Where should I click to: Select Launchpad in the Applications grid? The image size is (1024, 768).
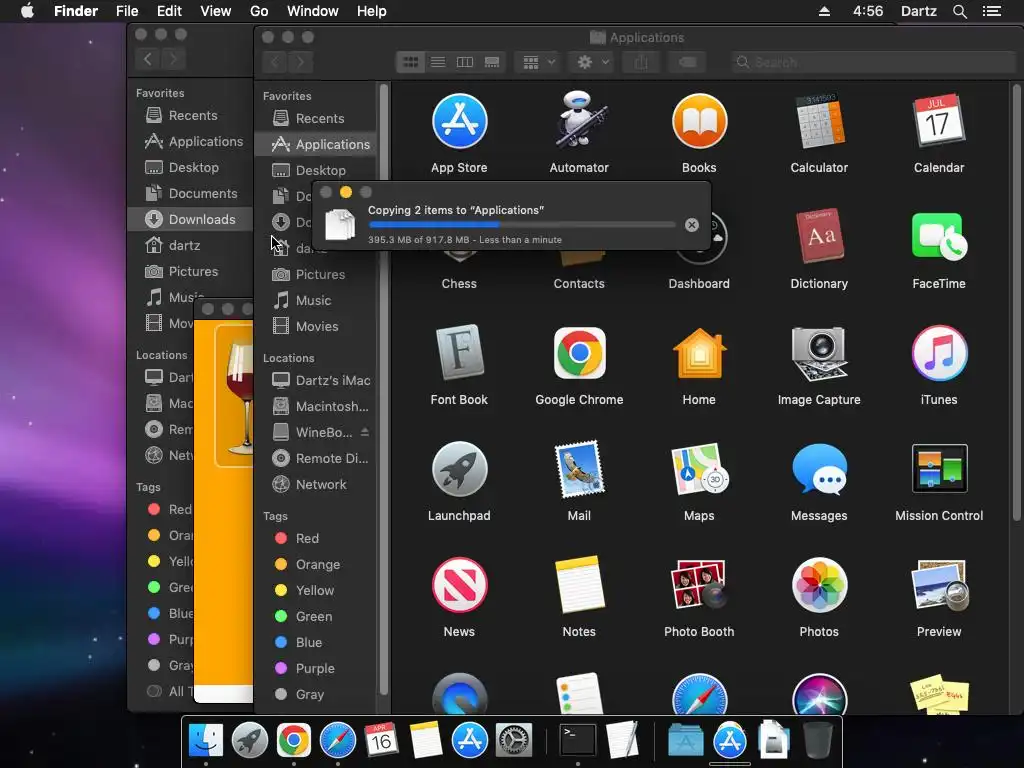[x=459, y=470]
